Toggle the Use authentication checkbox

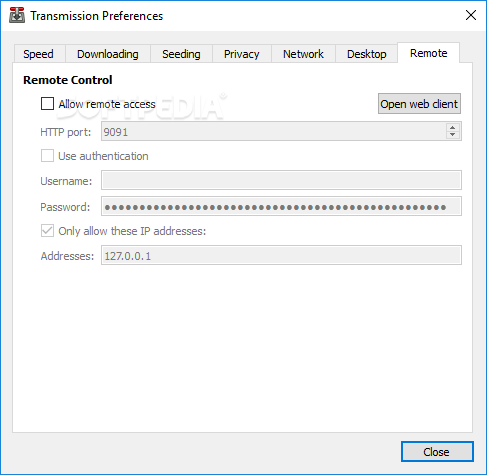47,156
